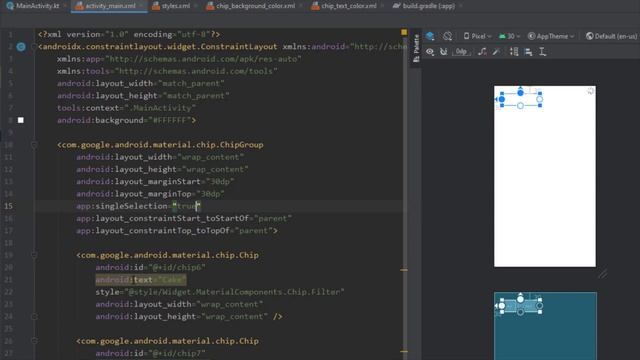Click android:layout_marginTop="30dp" line
The width and height of the screenshot is (640, 360).
pyautogui.click(x=150, y=194)
